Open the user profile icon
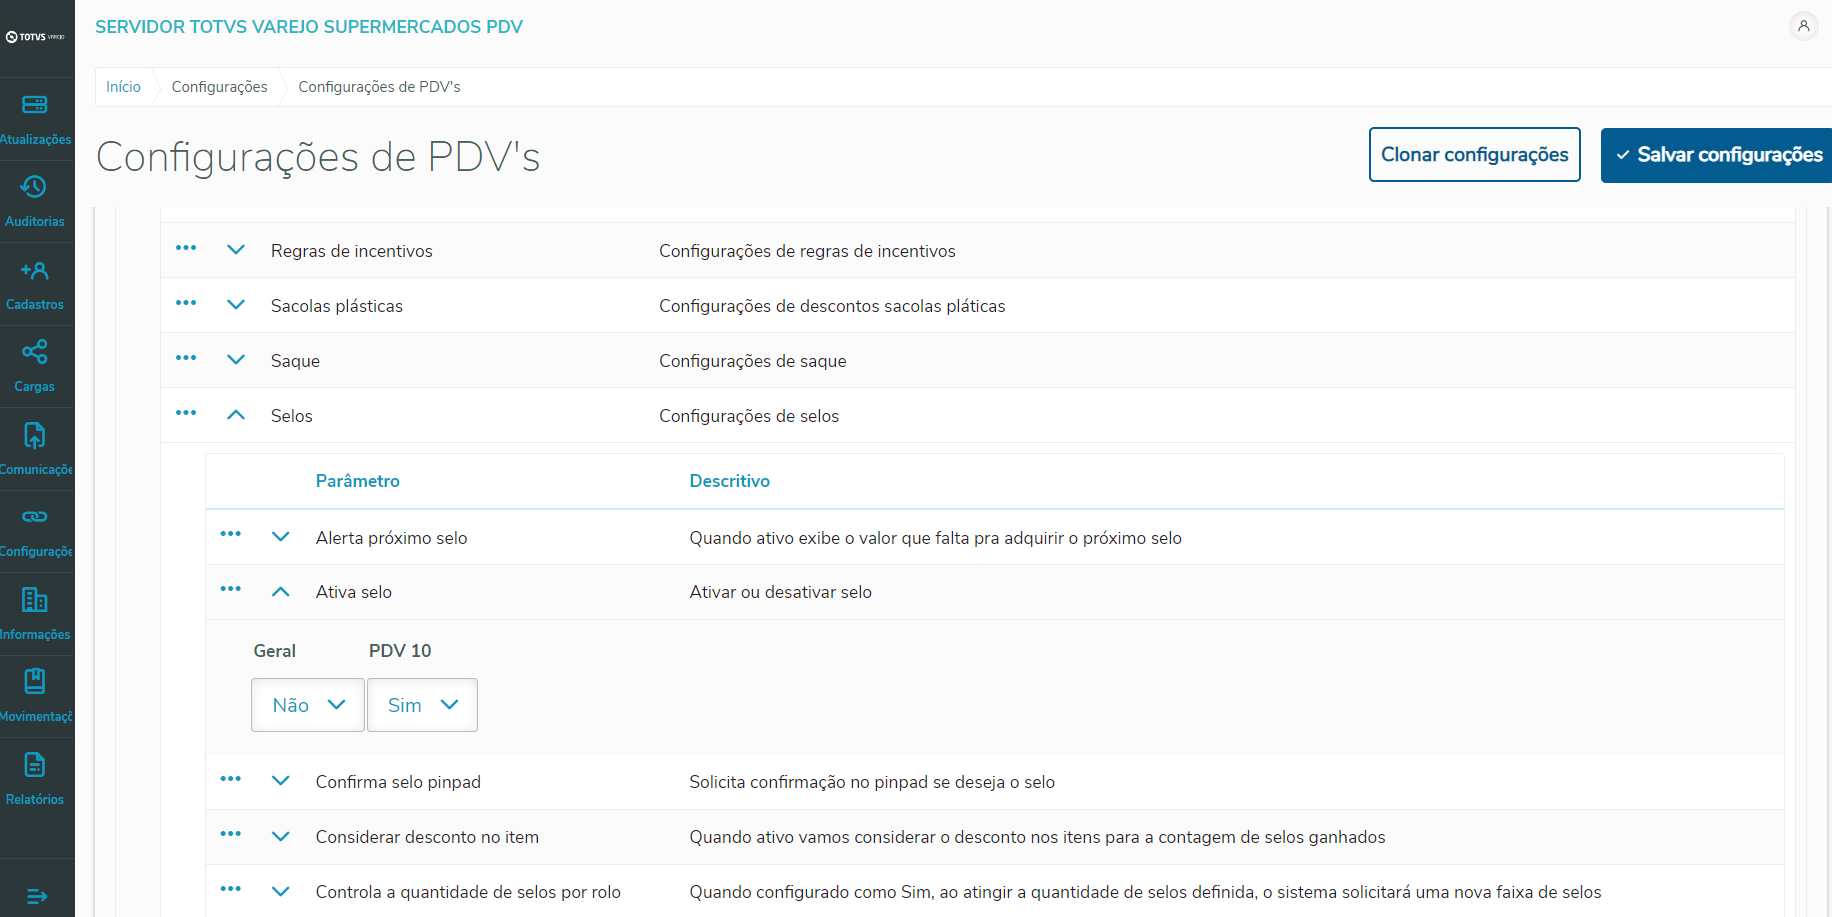Screen dimensions: 1832x917 click(x=1803, y=26)
